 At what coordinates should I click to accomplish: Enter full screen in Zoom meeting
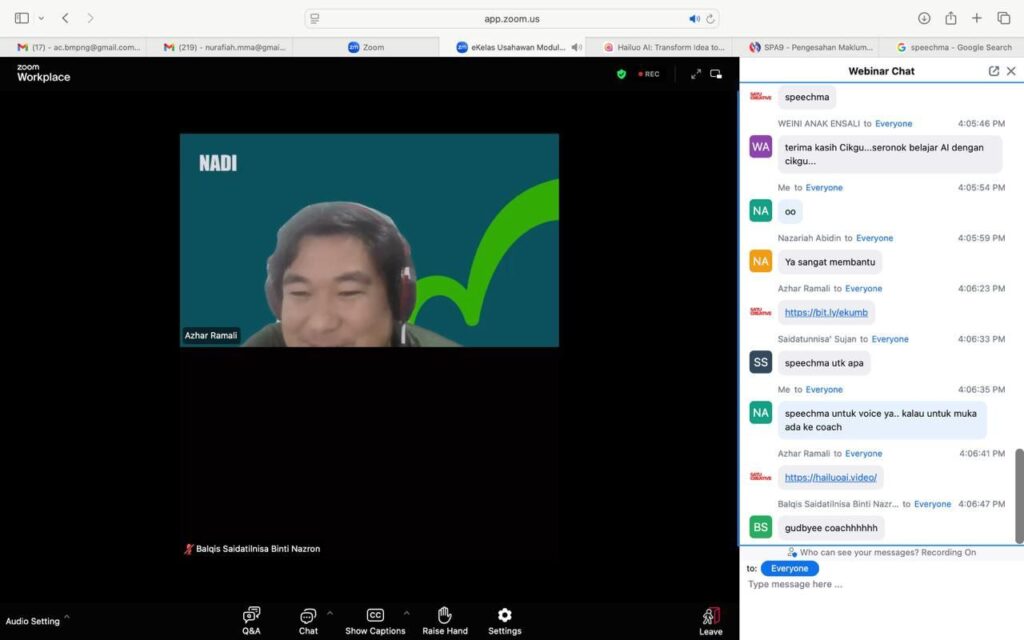pos(695,74)
